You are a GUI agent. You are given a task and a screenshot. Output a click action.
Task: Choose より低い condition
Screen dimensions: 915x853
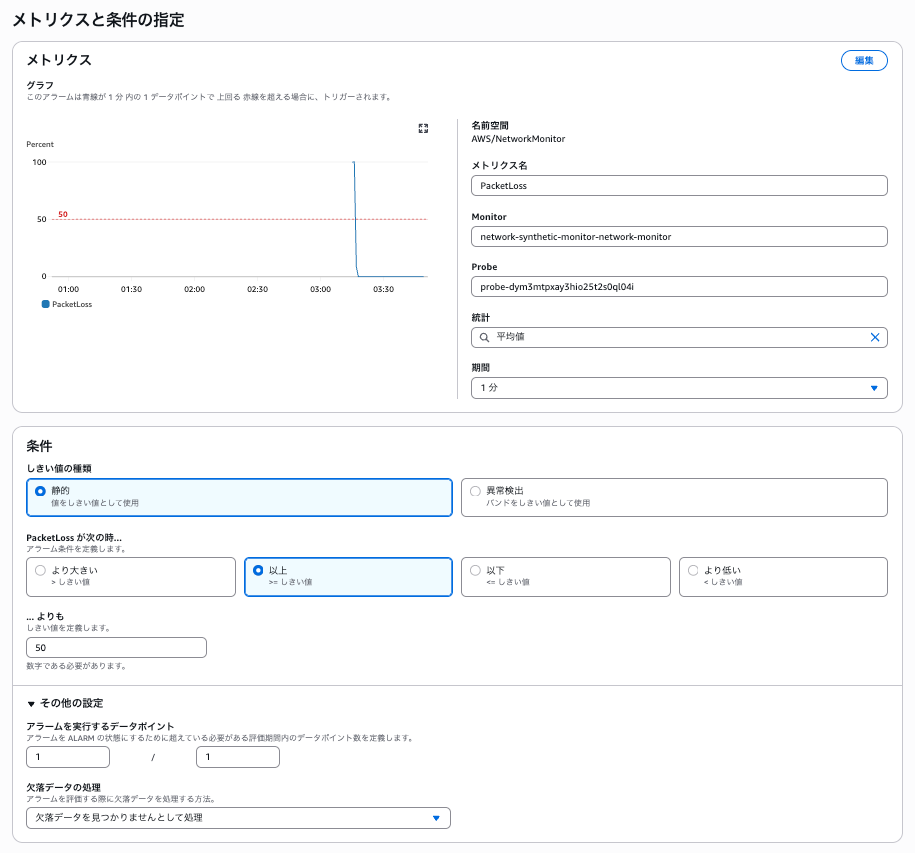point(783,577)
